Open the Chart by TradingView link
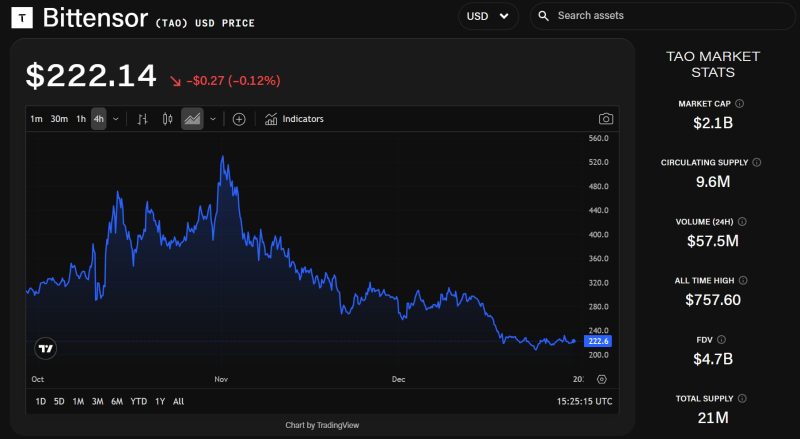 pos(322,425)
